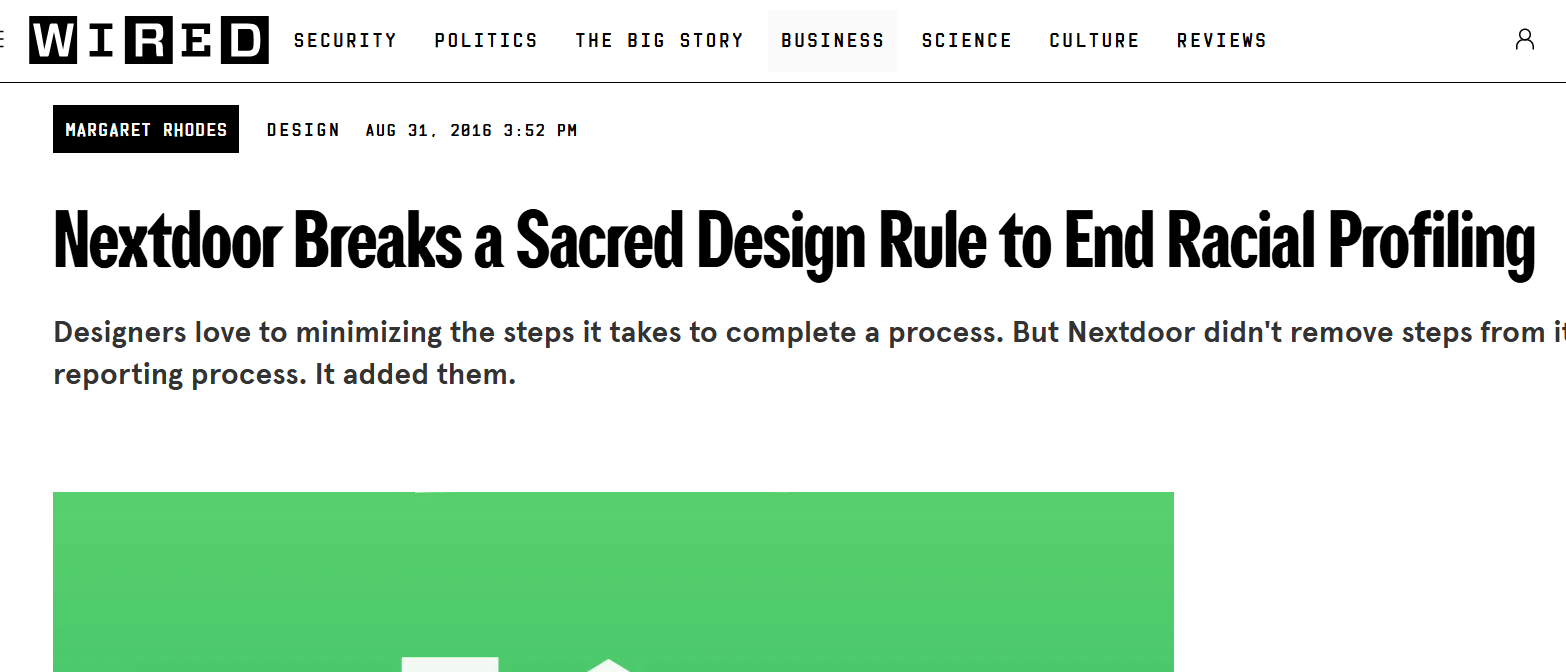
Task: Go to the Security section
Action: 345,41
